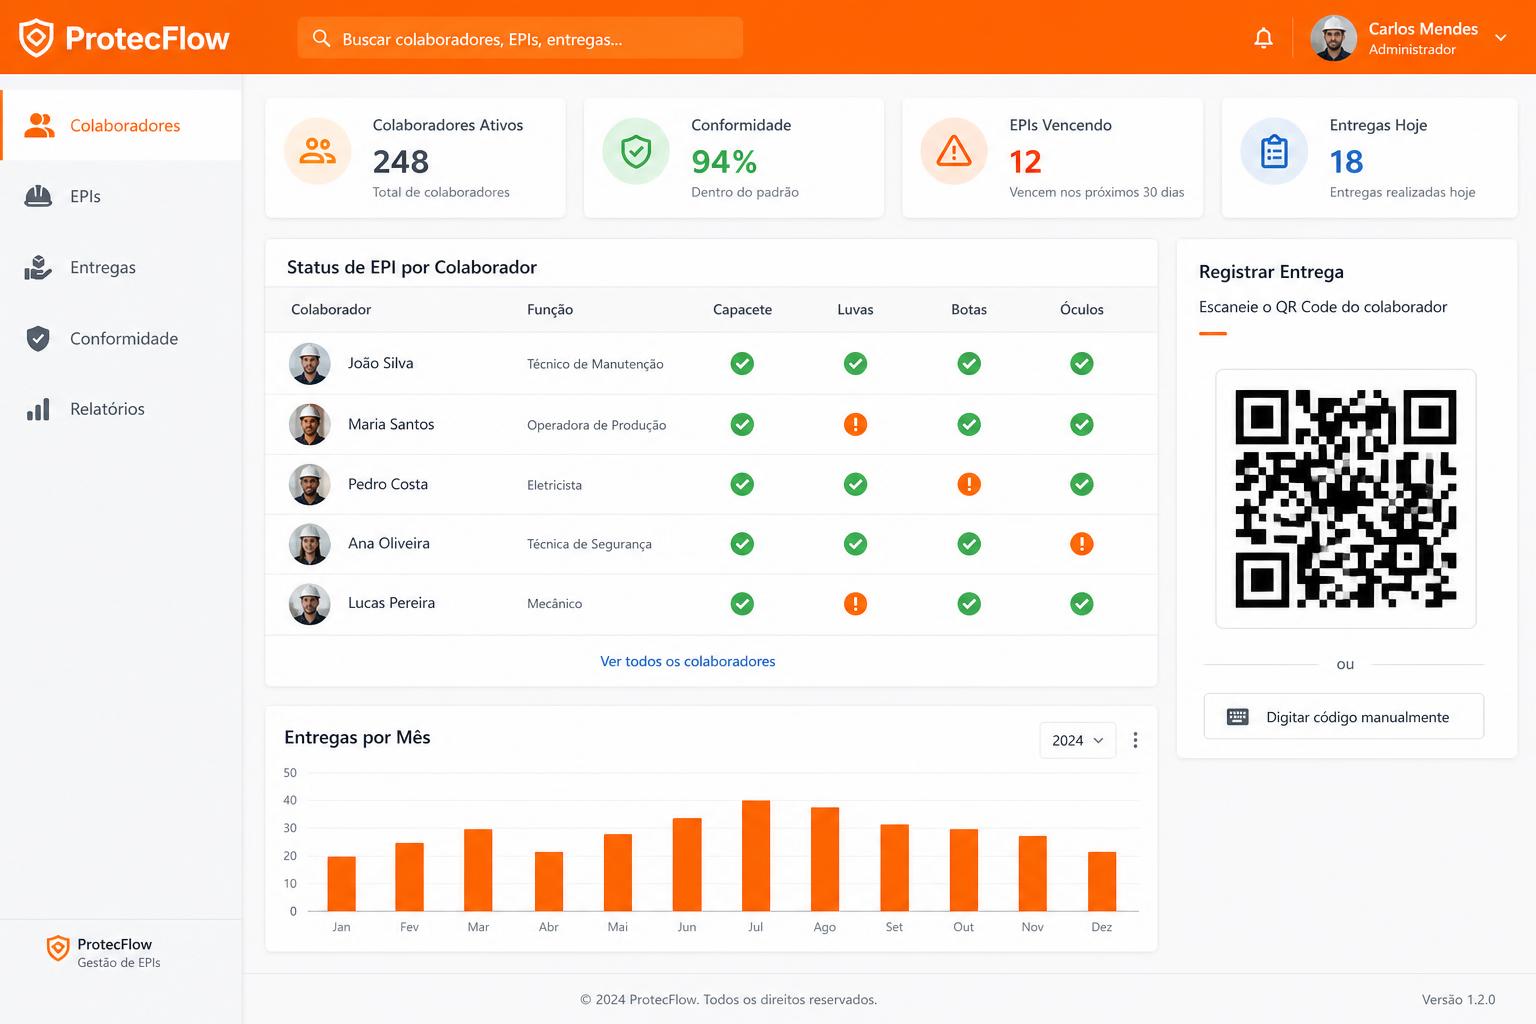Click João Silva's Óculos check icon
Image resolution: width=1536 pixels, height=1024 pixels.
coord(1082,364)
